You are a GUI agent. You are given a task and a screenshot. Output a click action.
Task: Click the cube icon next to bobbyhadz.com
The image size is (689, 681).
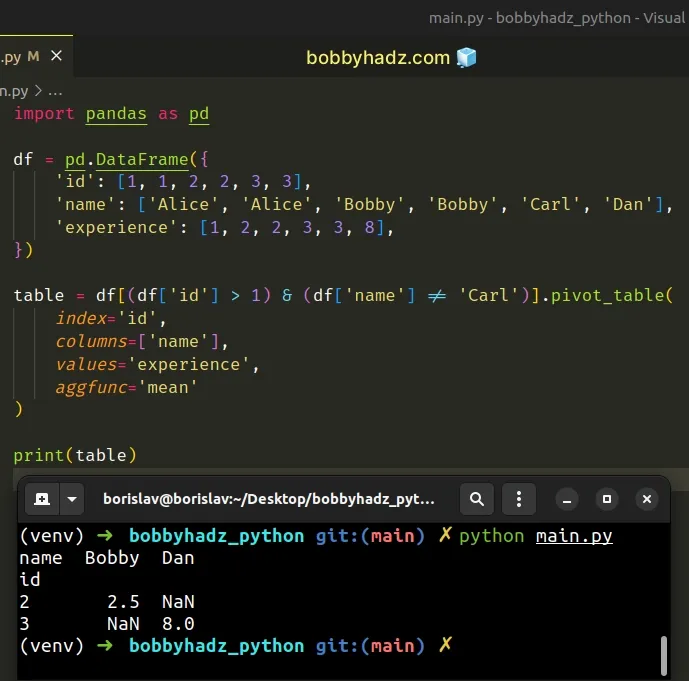coord(466,58)
